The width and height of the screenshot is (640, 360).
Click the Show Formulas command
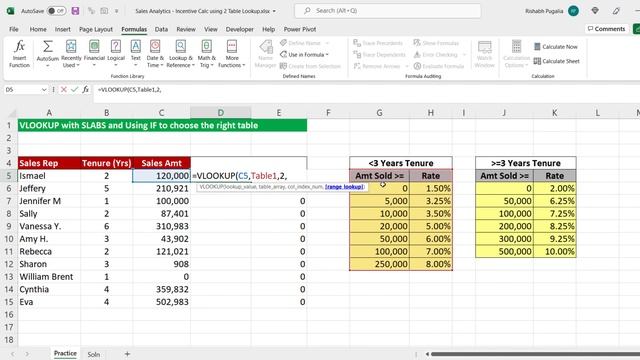436,43
